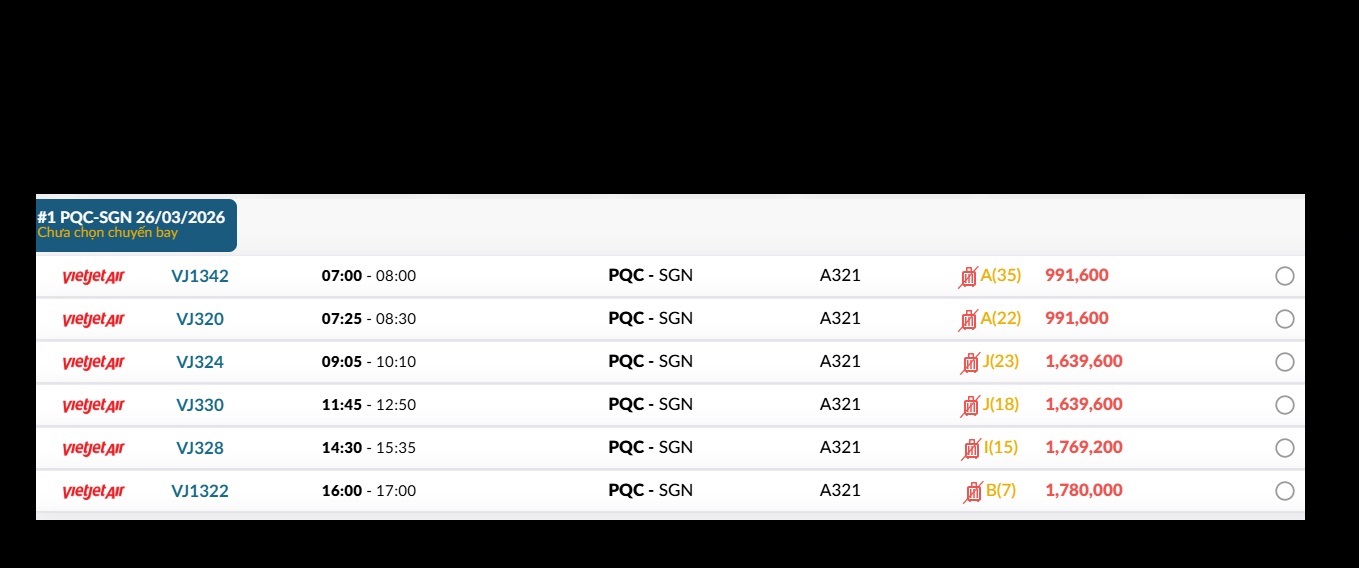Pick the VJ328 flight radio button

coord(1285,449)
